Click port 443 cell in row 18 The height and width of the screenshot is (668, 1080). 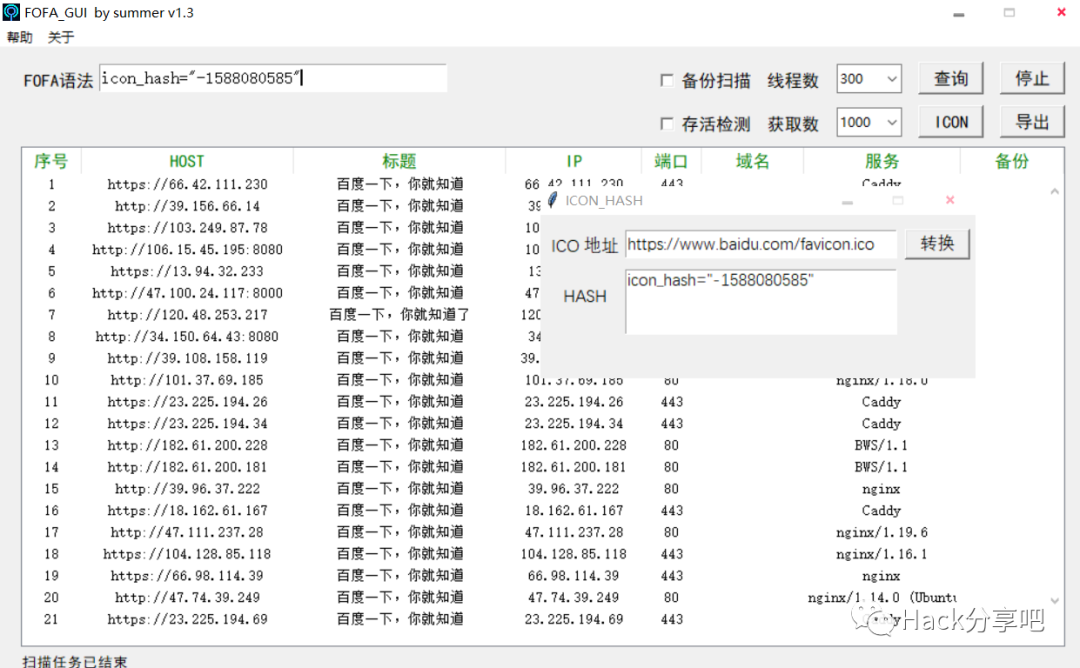(x=672, y=554)
